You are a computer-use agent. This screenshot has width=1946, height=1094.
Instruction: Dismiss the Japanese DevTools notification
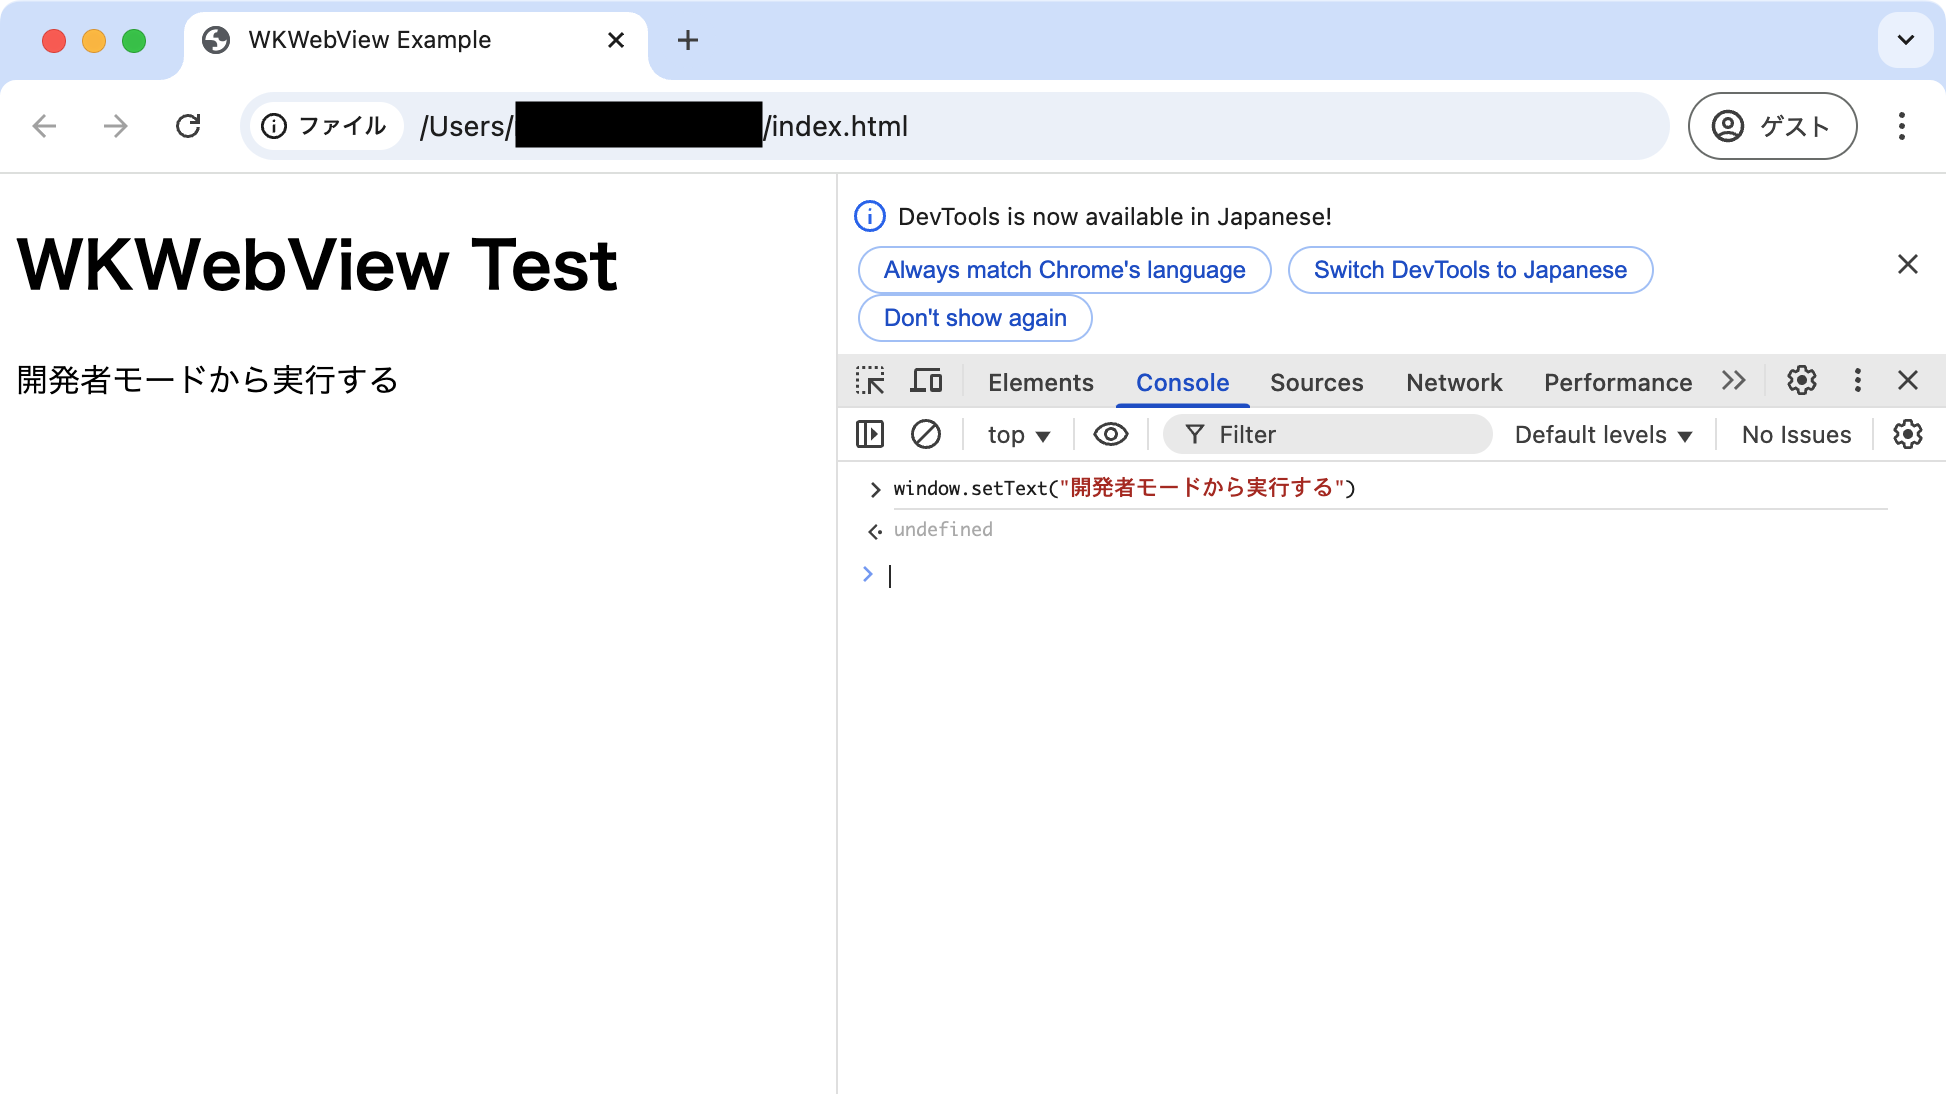pyautogui.click(x=1908, y=264)
